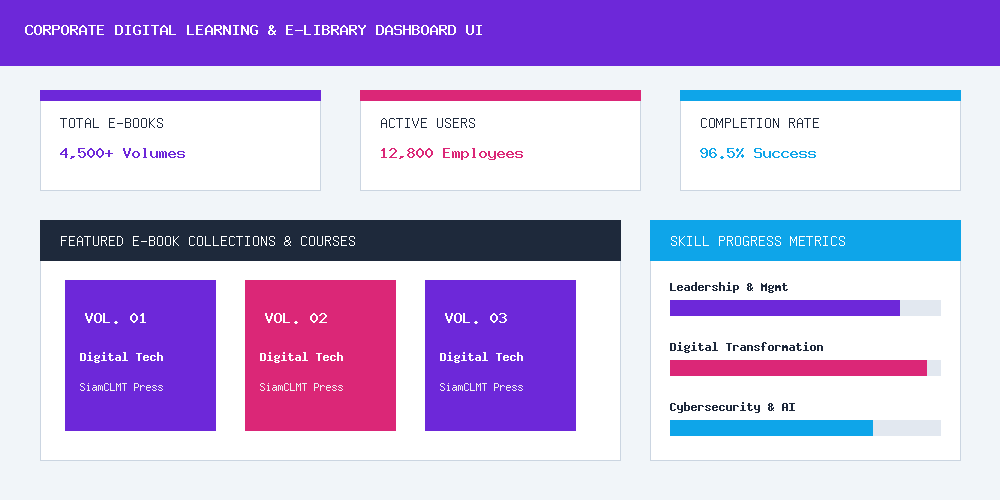Screen dimensions: 1000x500
Task: Open the Vol. 01 Digital Tech book cover
Action: click(x=140, y=355)
